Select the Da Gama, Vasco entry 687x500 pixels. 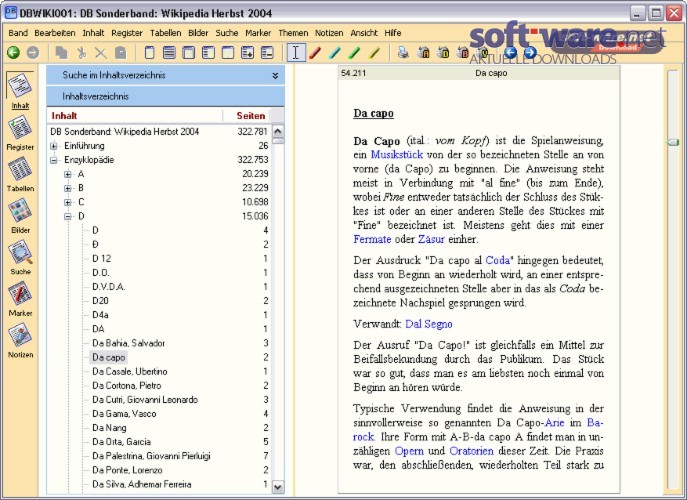click(x=124, y=414)
